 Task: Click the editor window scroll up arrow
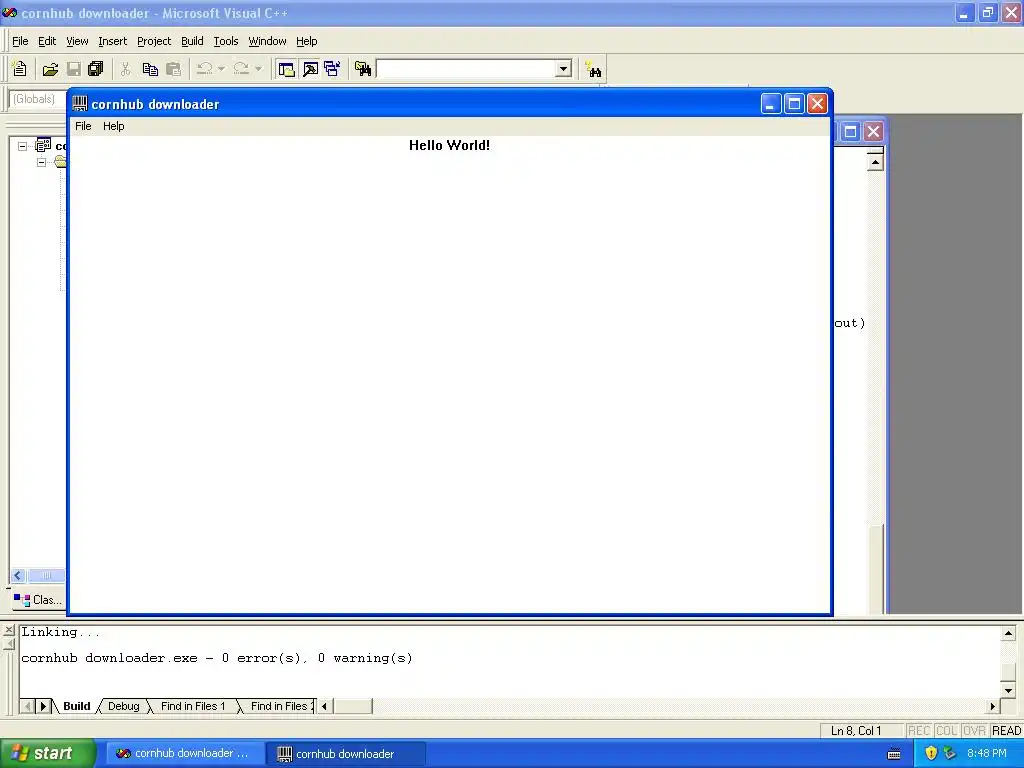[x=875, y=161]
